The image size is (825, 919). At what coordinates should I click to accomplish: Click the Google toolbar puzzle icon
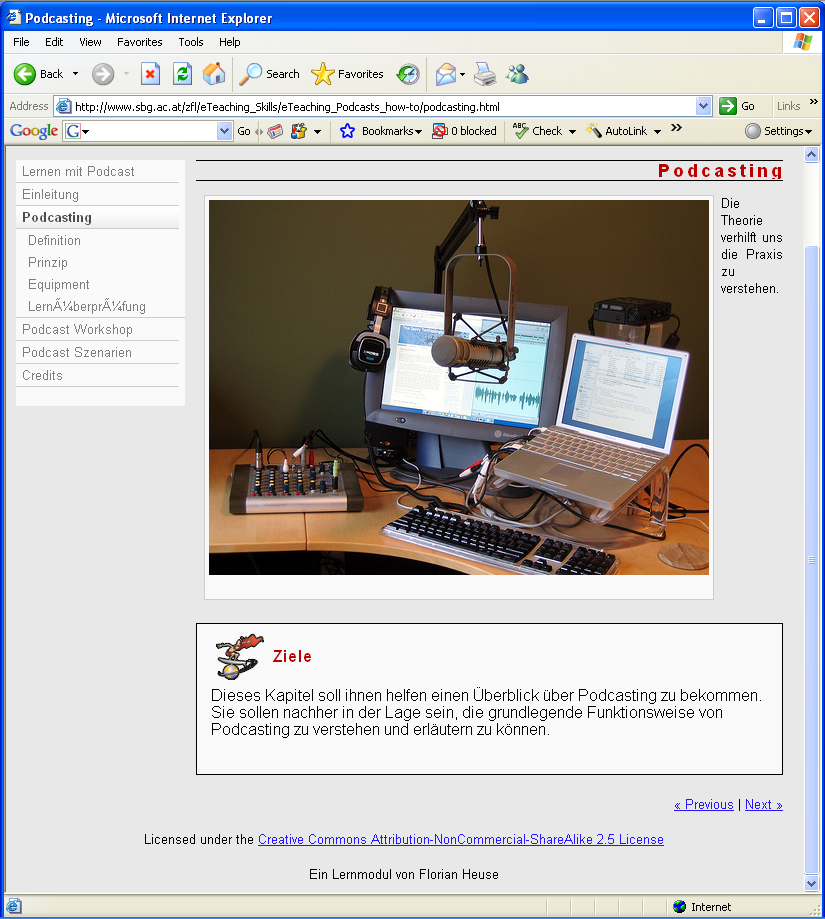point(299,131)
